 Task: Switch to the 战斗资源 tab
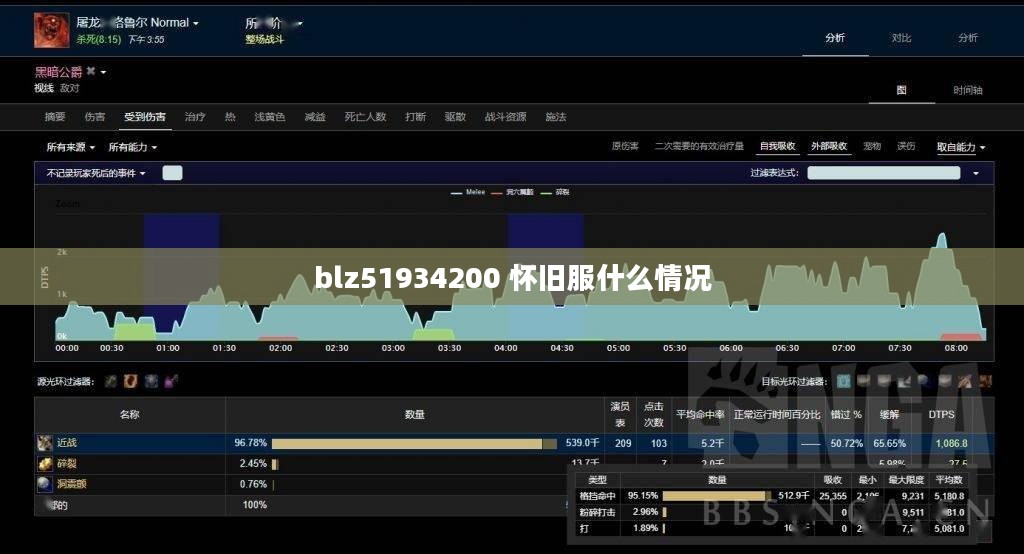coord(505,117)
